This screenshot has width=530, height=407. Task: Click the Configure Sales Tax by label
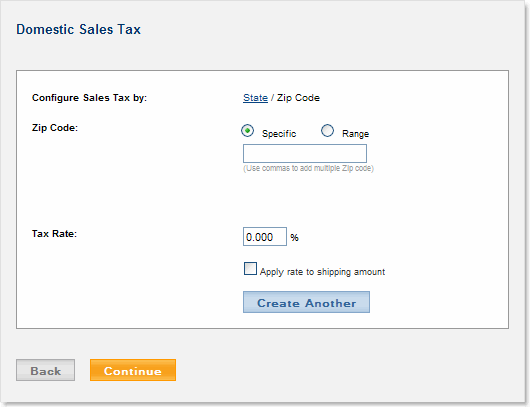(x=89, y=98)
